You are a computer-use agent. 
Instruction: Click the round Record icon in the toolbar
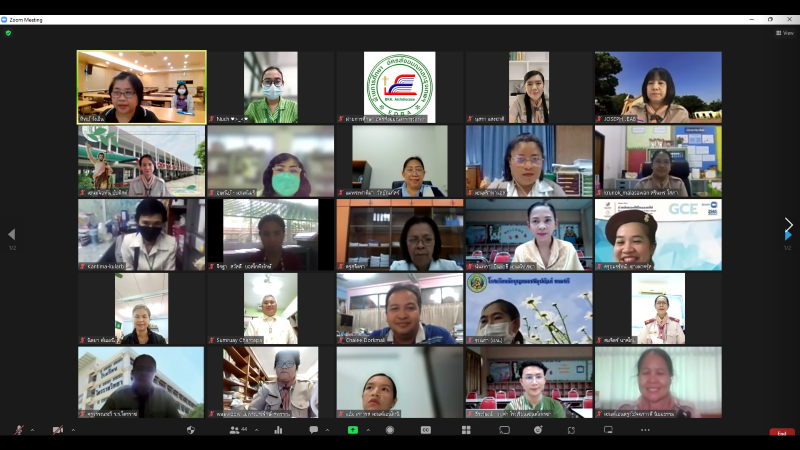point(390,430)
